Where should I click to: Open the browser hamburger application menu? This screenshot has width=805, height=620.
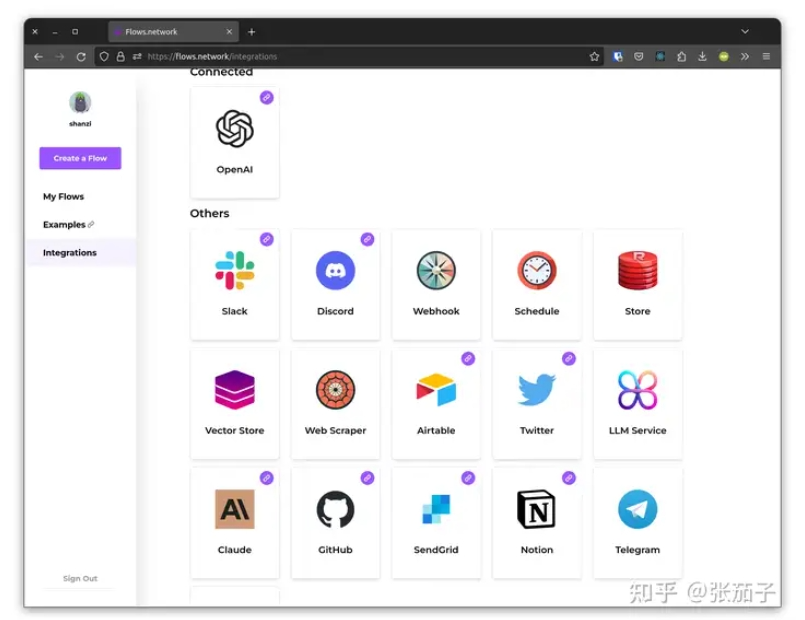766,56
